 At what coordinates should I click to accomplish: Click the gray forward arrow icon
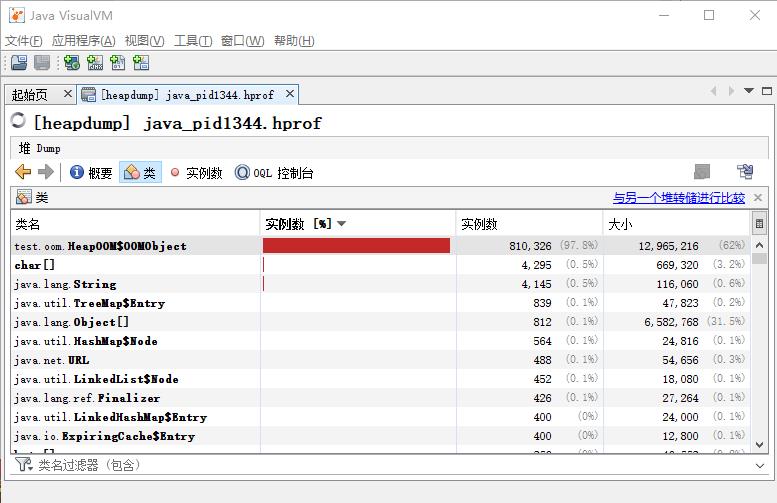pos(46,172)
